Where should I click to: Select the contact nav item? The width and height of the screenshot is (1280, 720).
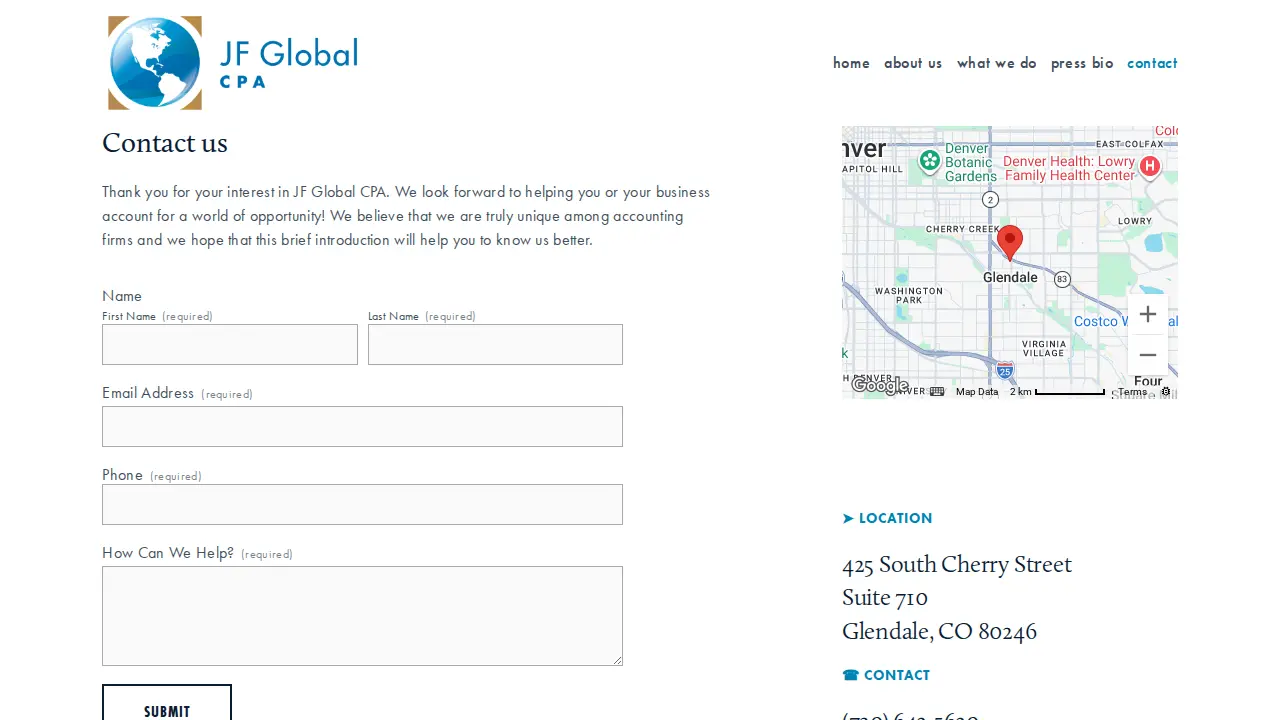(1152, 63)
